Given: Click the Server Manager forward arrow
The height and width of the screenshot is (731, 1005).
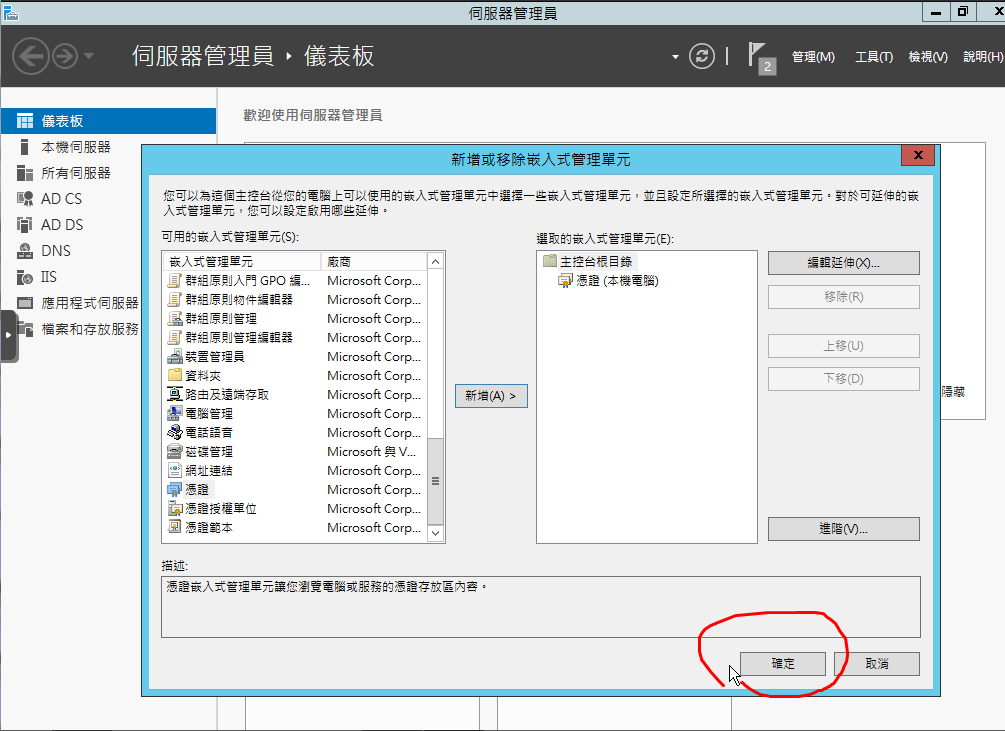Looking at the screenshot, I should click(x=65, y=56).
